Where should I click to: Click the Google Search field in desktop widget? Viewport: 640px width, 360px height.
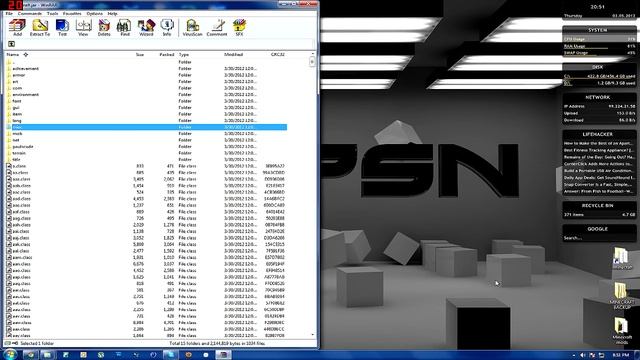[599, 238]
